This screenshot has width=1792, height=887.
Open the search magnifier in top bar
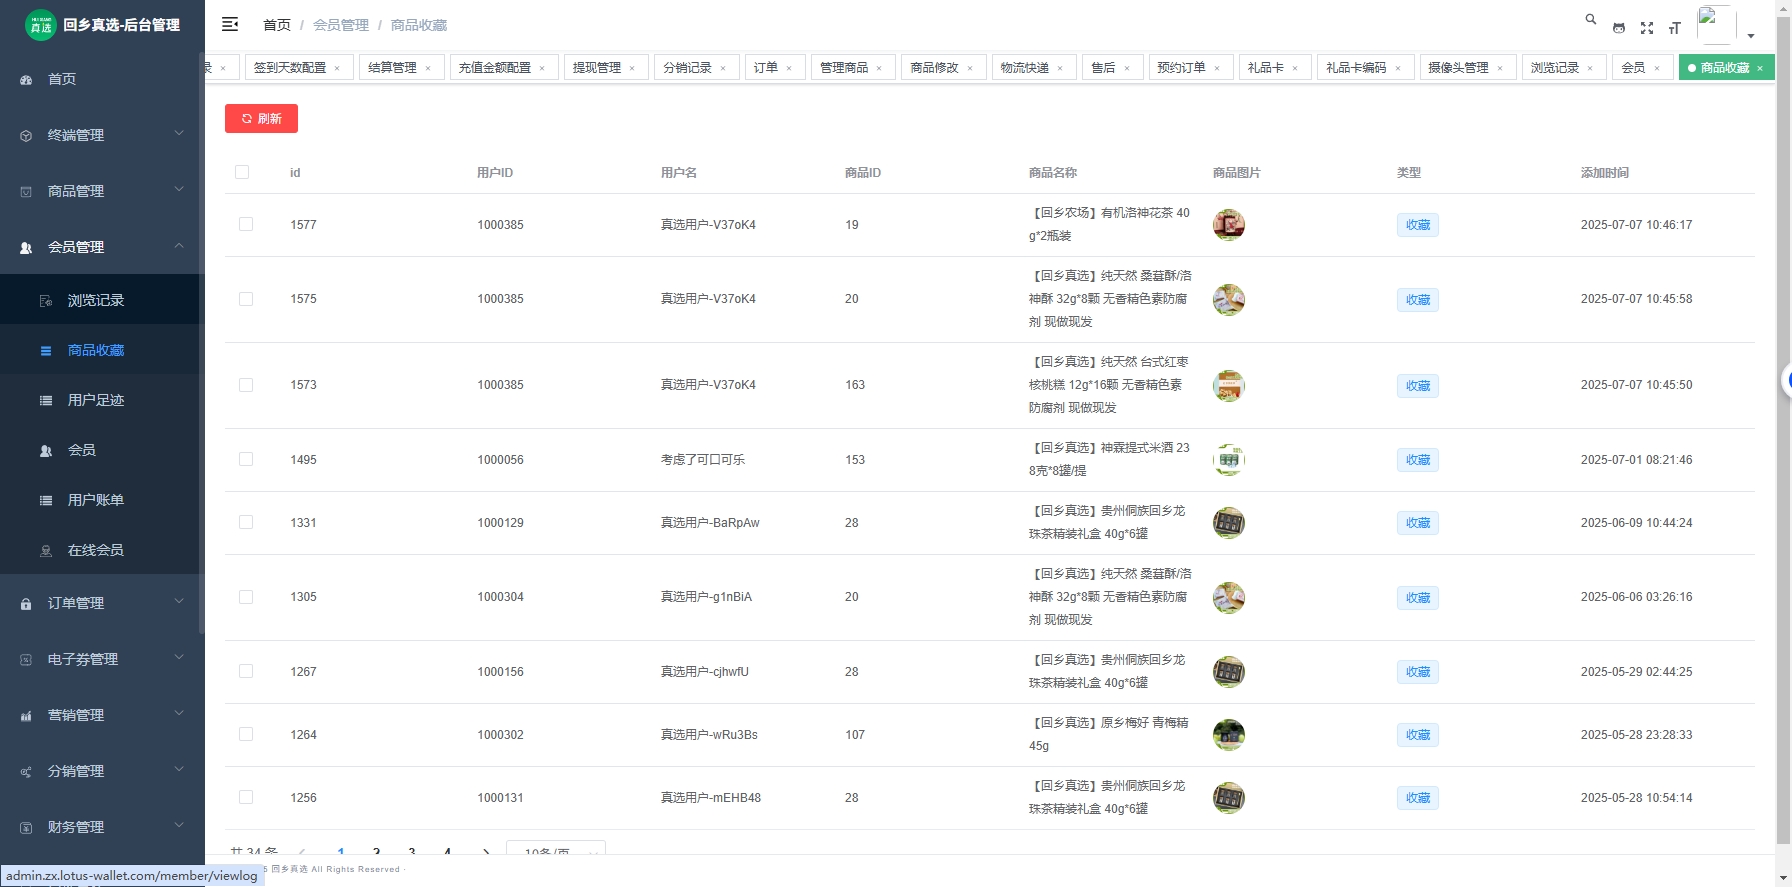(x=1590, y=20)
